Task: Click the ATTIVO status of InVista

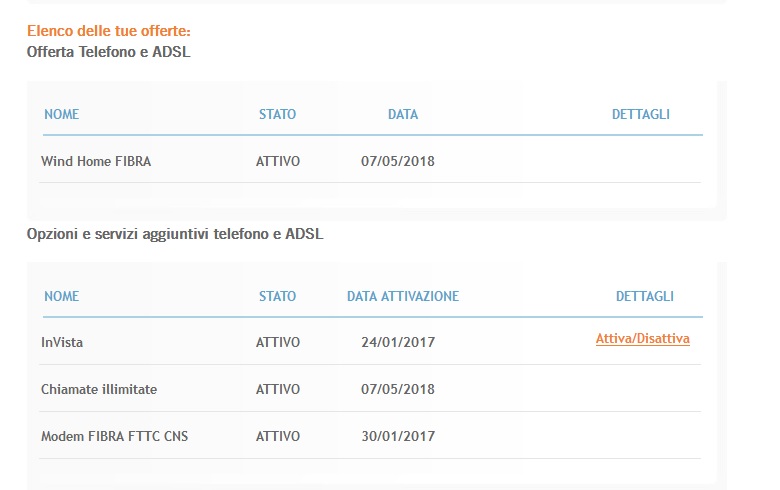Action: pyautogui.click(x=277, y=342)
